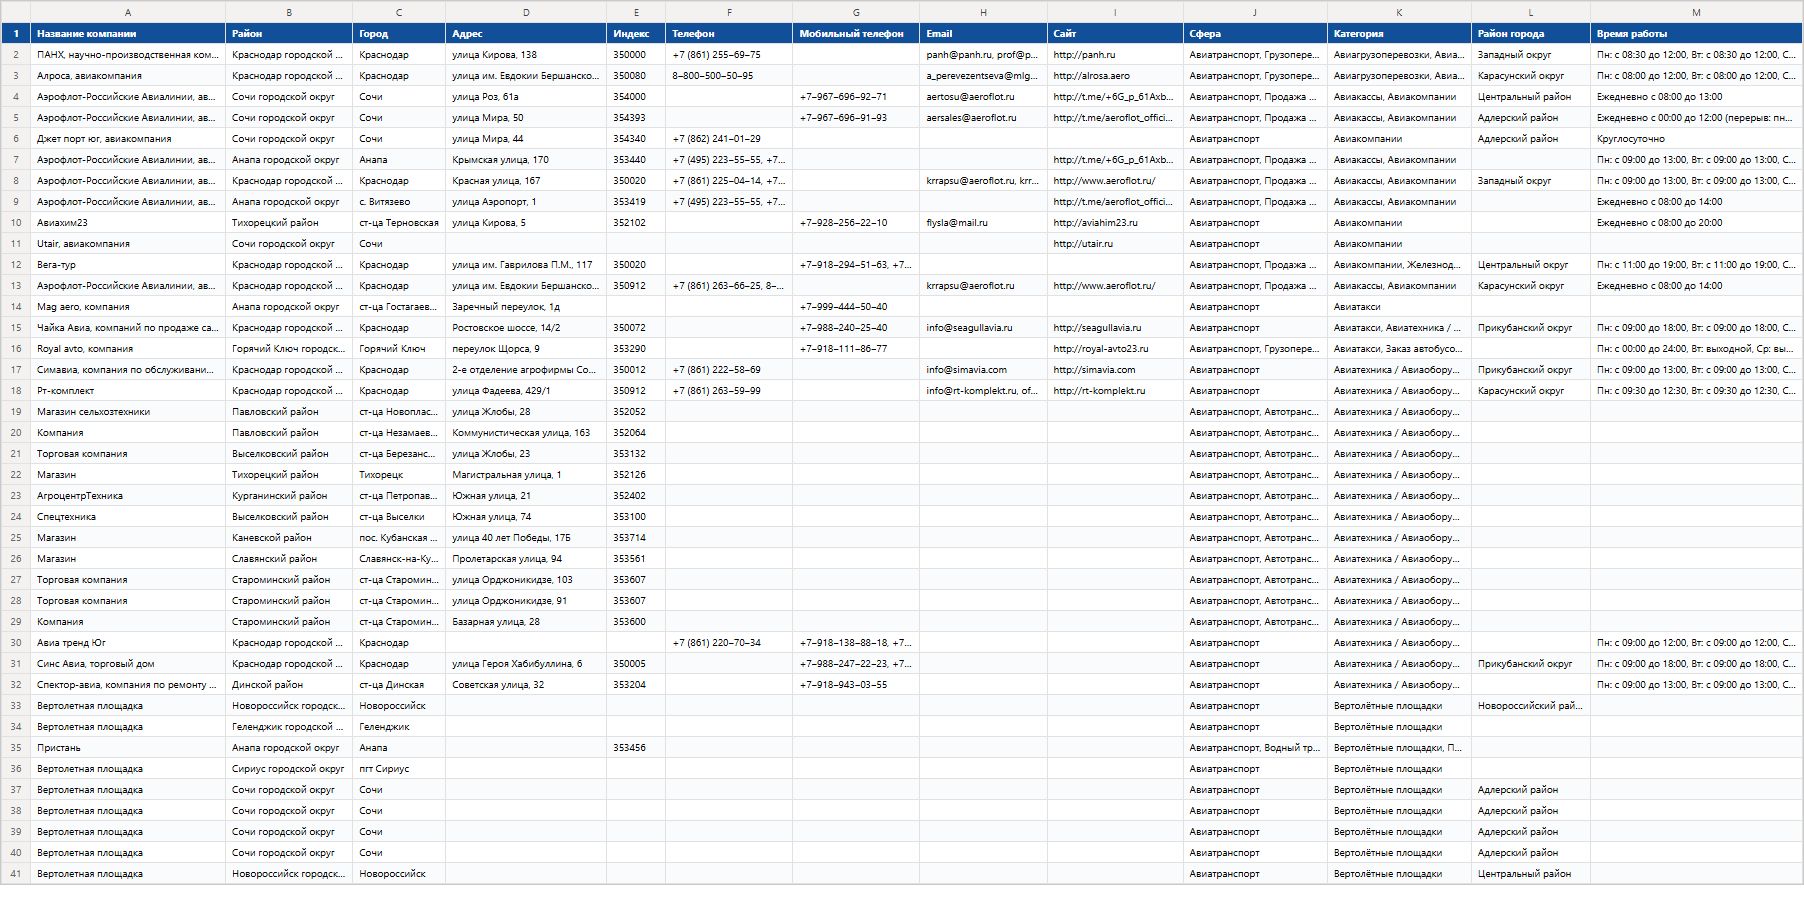Click the 'http://utair.ru' site cell
The image size is (1804, 902).
pyautogui.click(x=1115, y=243)
